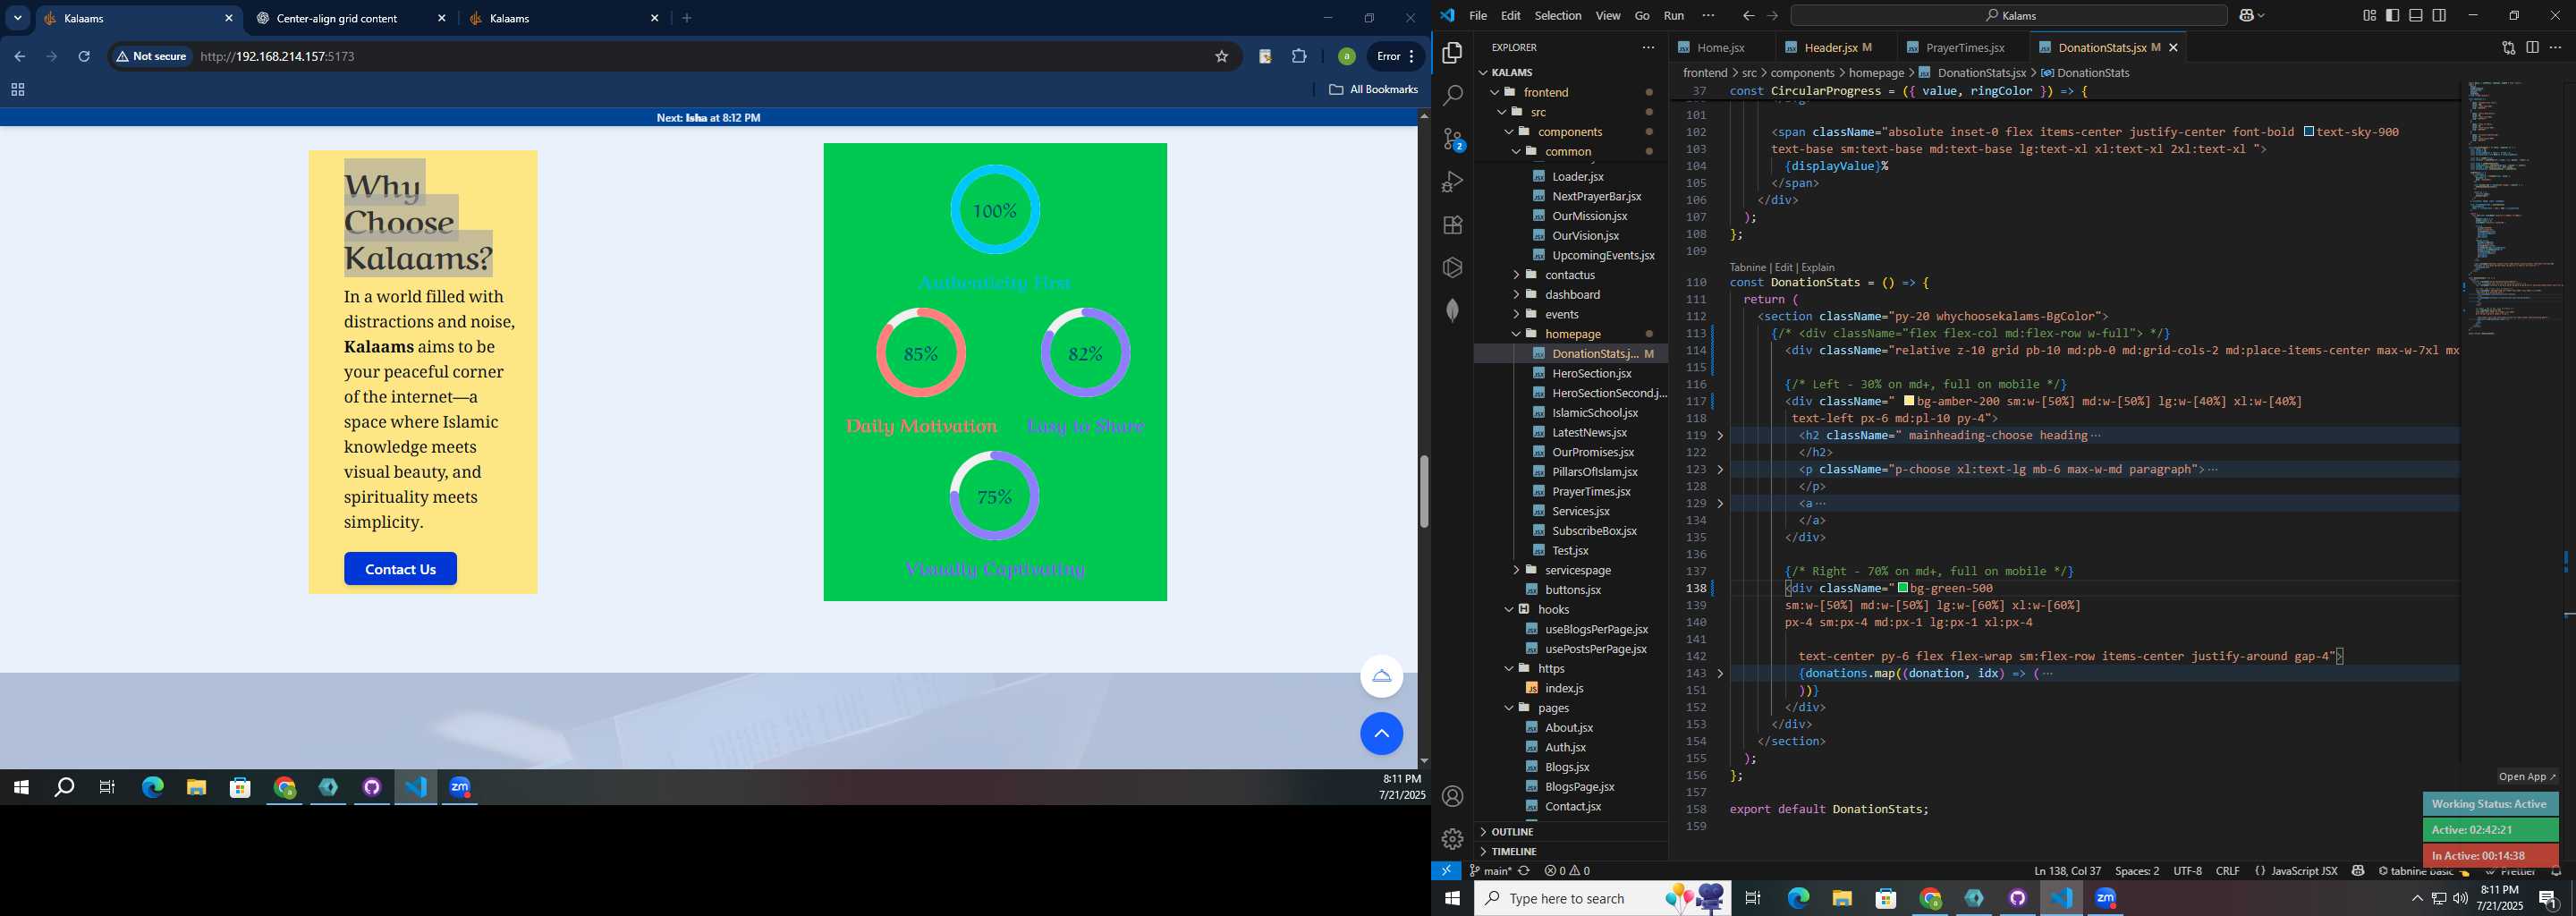The height and width of the screenshot is (916, 2576).
Task: Go forward using VS Code navigation arrow
Action: [x=1772, y=16]
